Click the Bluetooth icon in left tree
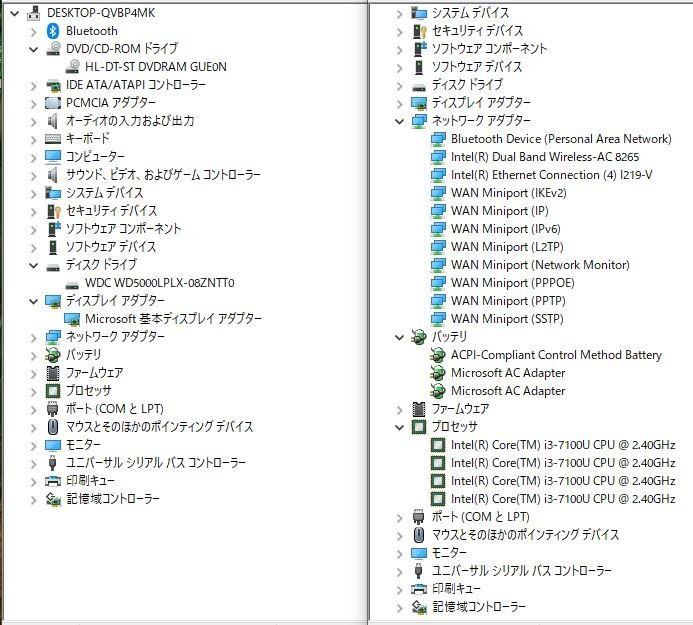The image size is (693, 625). [53, 30]
